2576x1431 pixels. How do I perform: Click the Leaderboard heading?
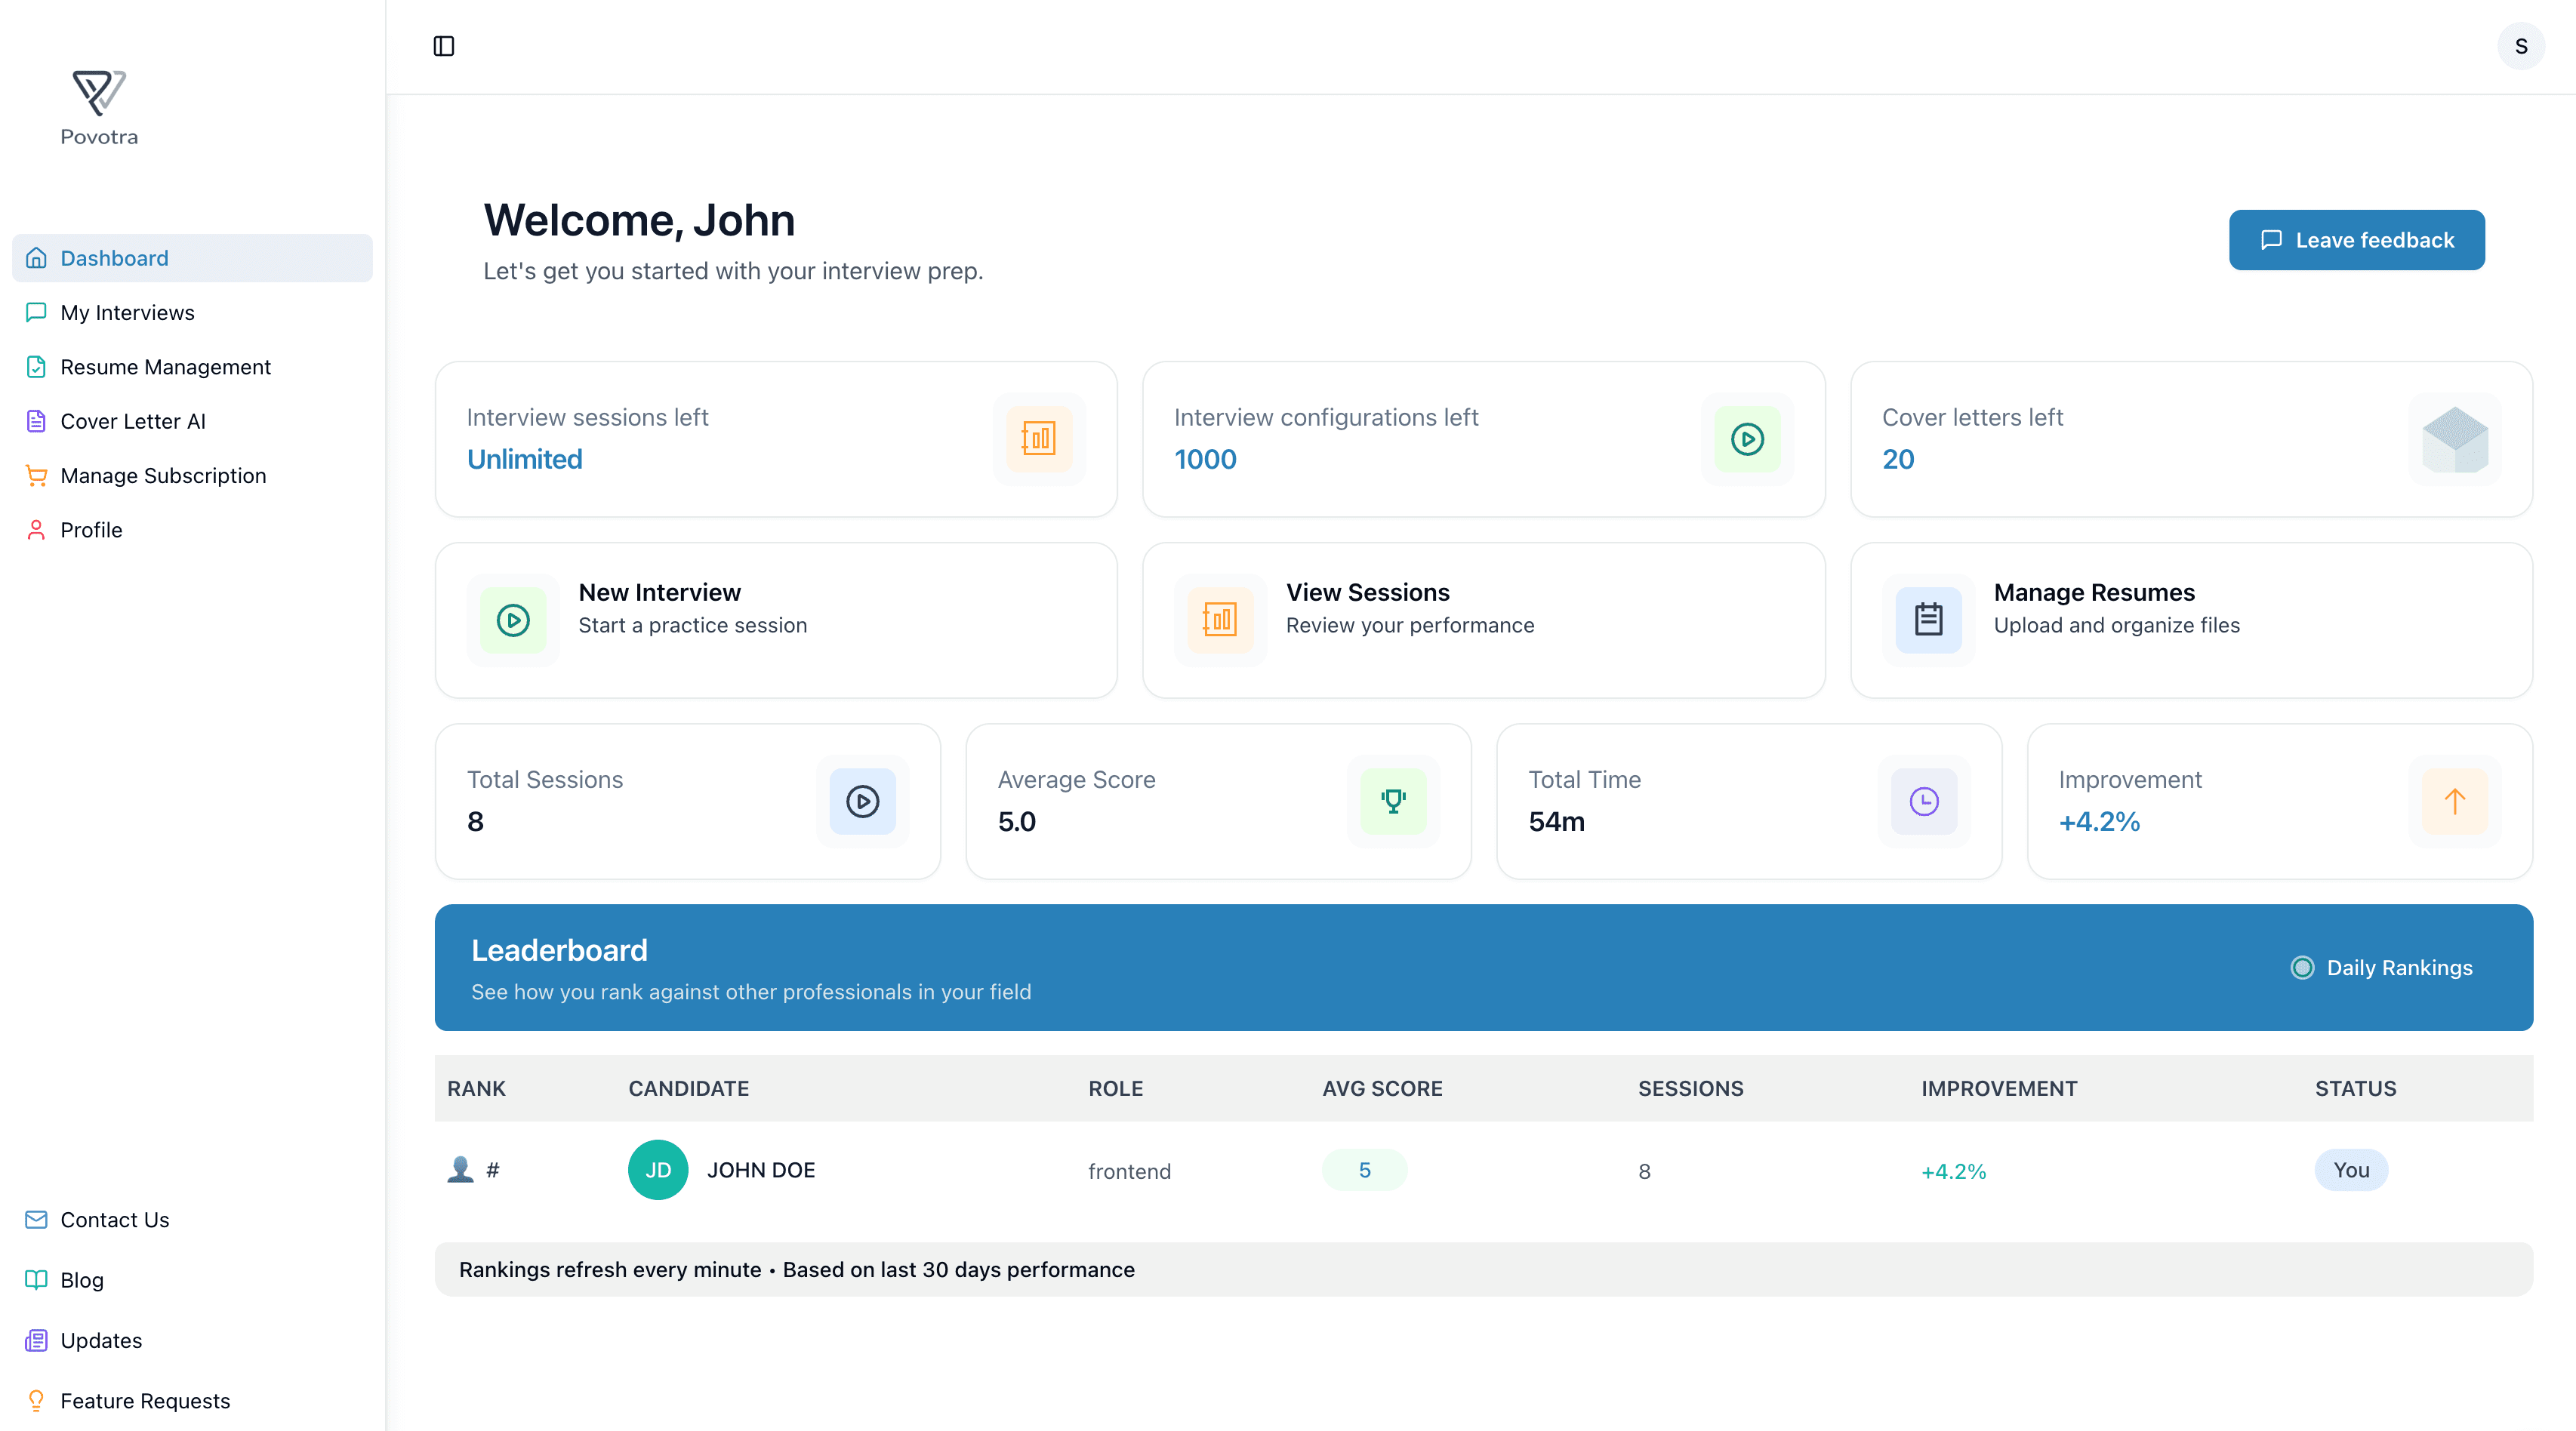(559, 950)
